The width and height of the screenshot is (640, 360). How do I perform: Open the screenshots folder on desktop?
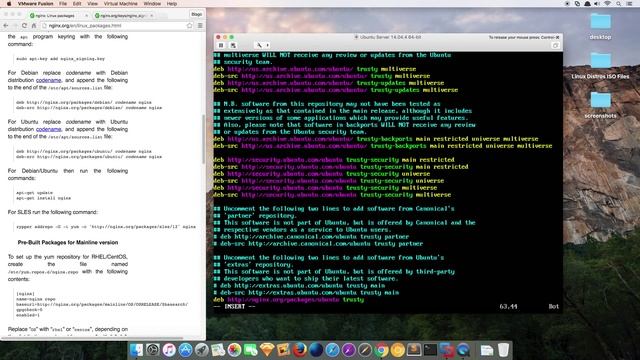point(600,105)
